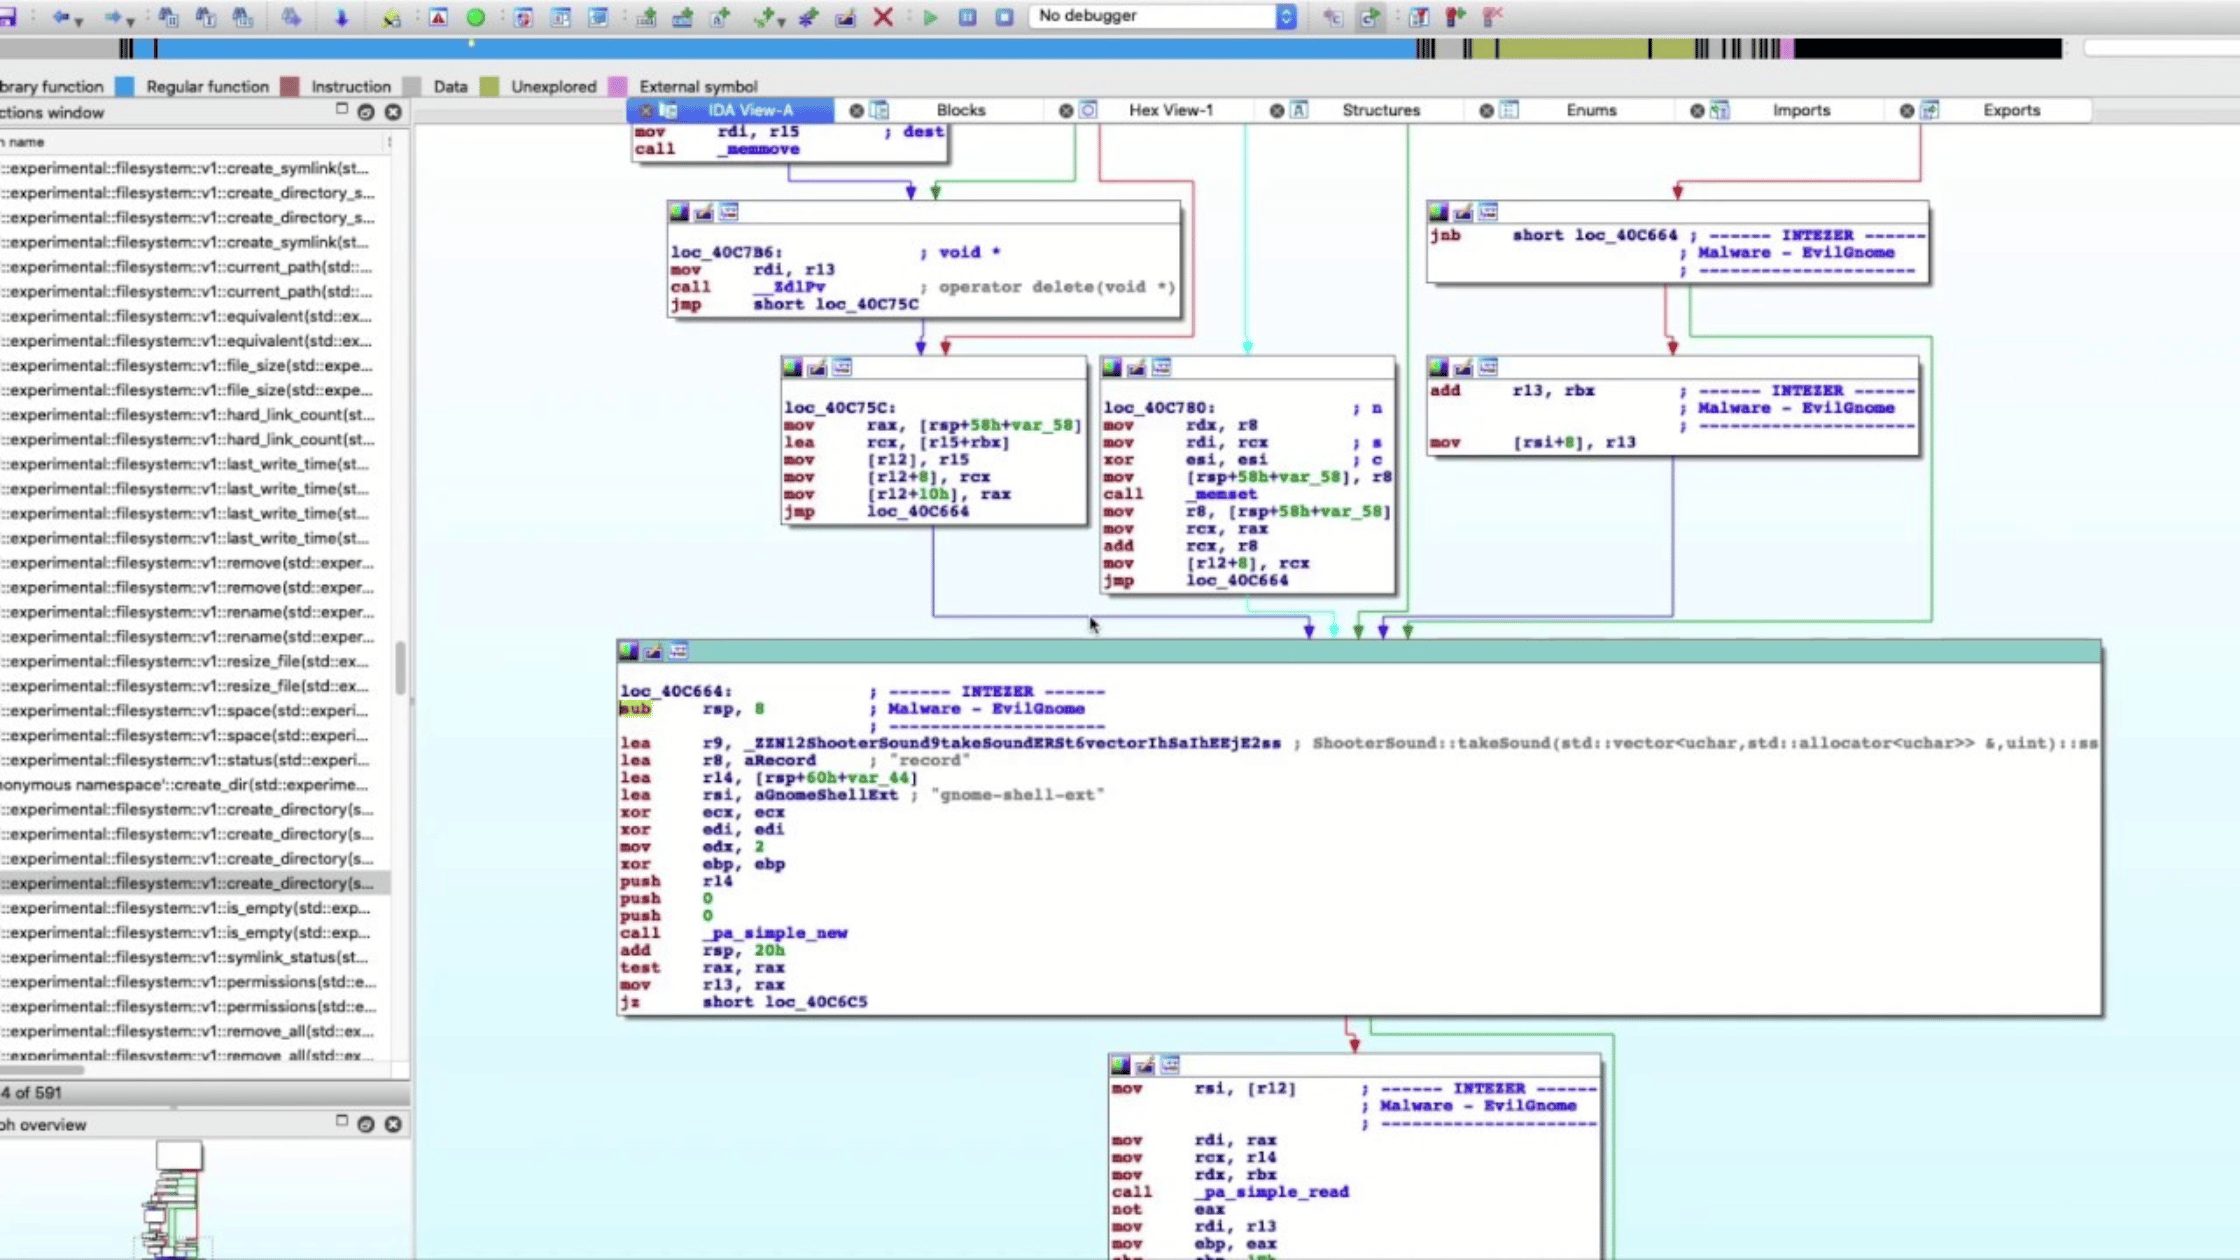Close the Functions window panel

[x=393, y=112]
